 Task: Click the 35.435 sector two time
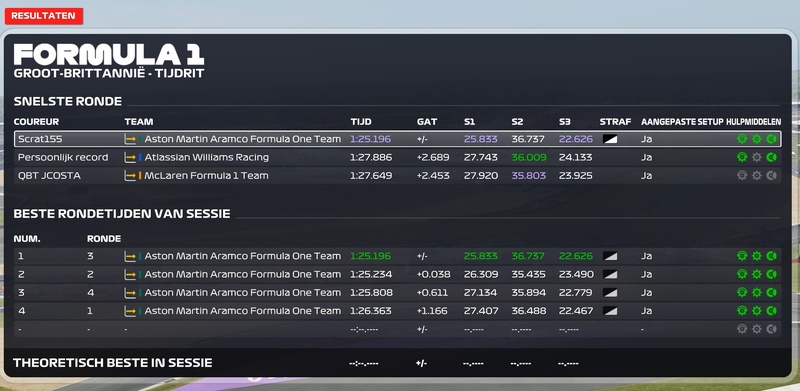(x=528, y=274)
